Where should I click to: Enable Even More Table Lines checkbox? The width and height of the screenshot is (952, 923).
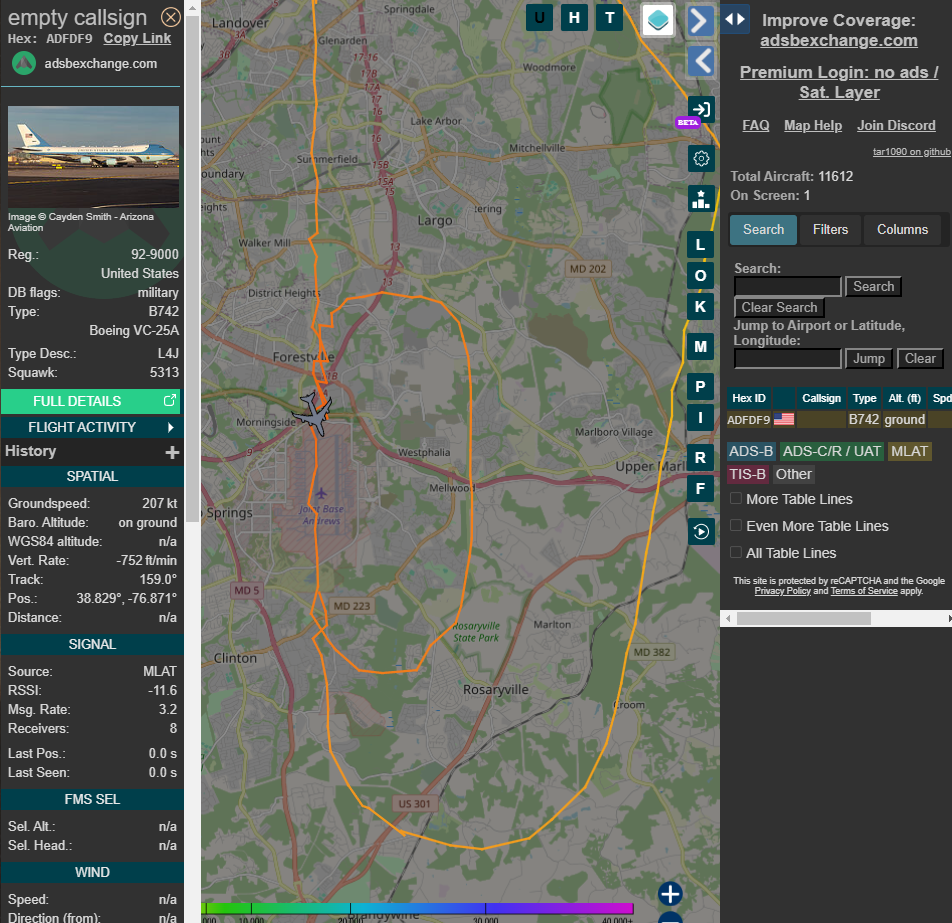click(x=736, y=525)
